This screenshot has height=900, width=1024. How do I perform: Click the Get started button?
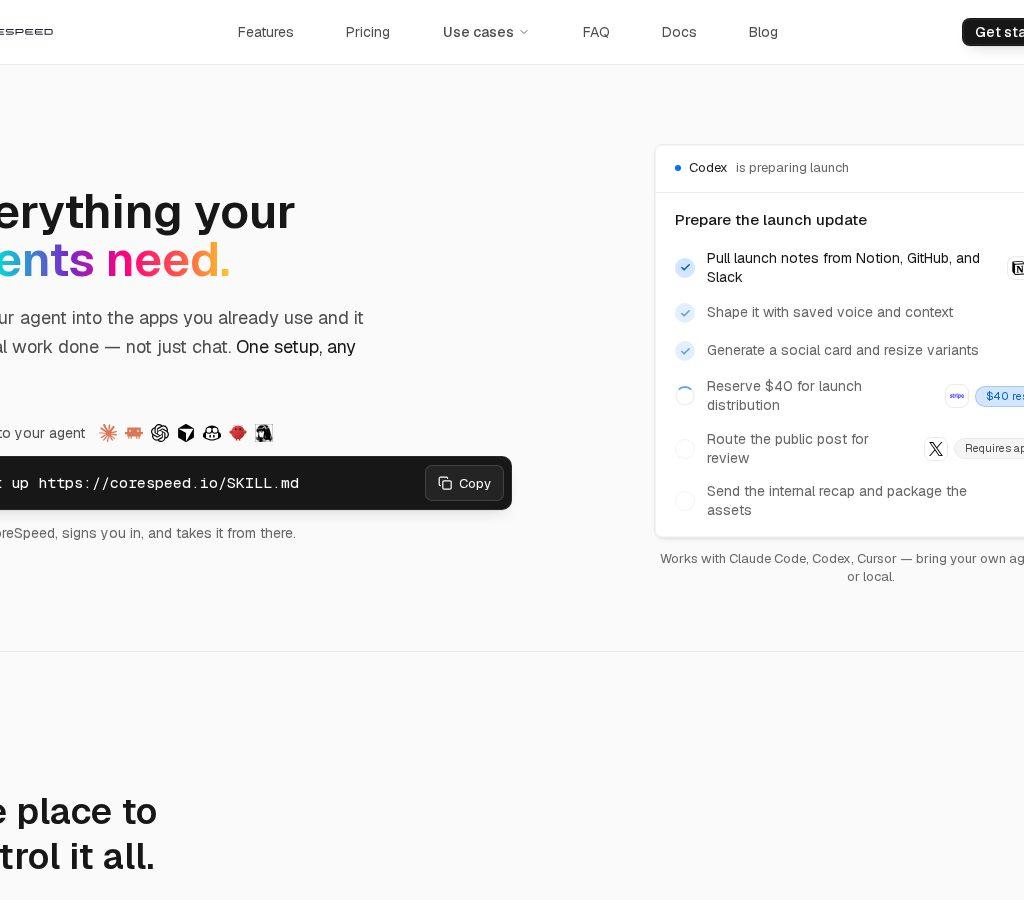coord(993,32)
